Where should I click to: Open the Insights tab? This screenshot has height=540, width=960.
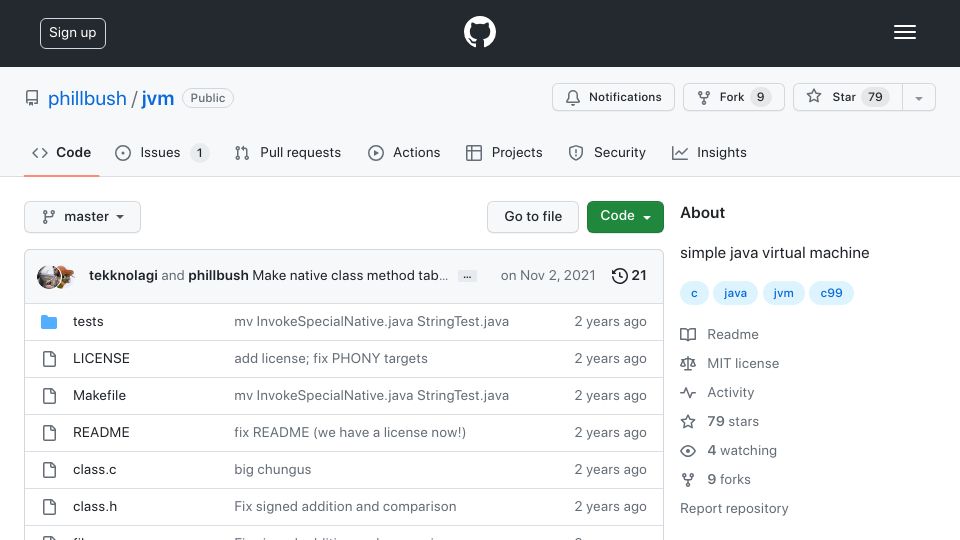pos(709,152)
